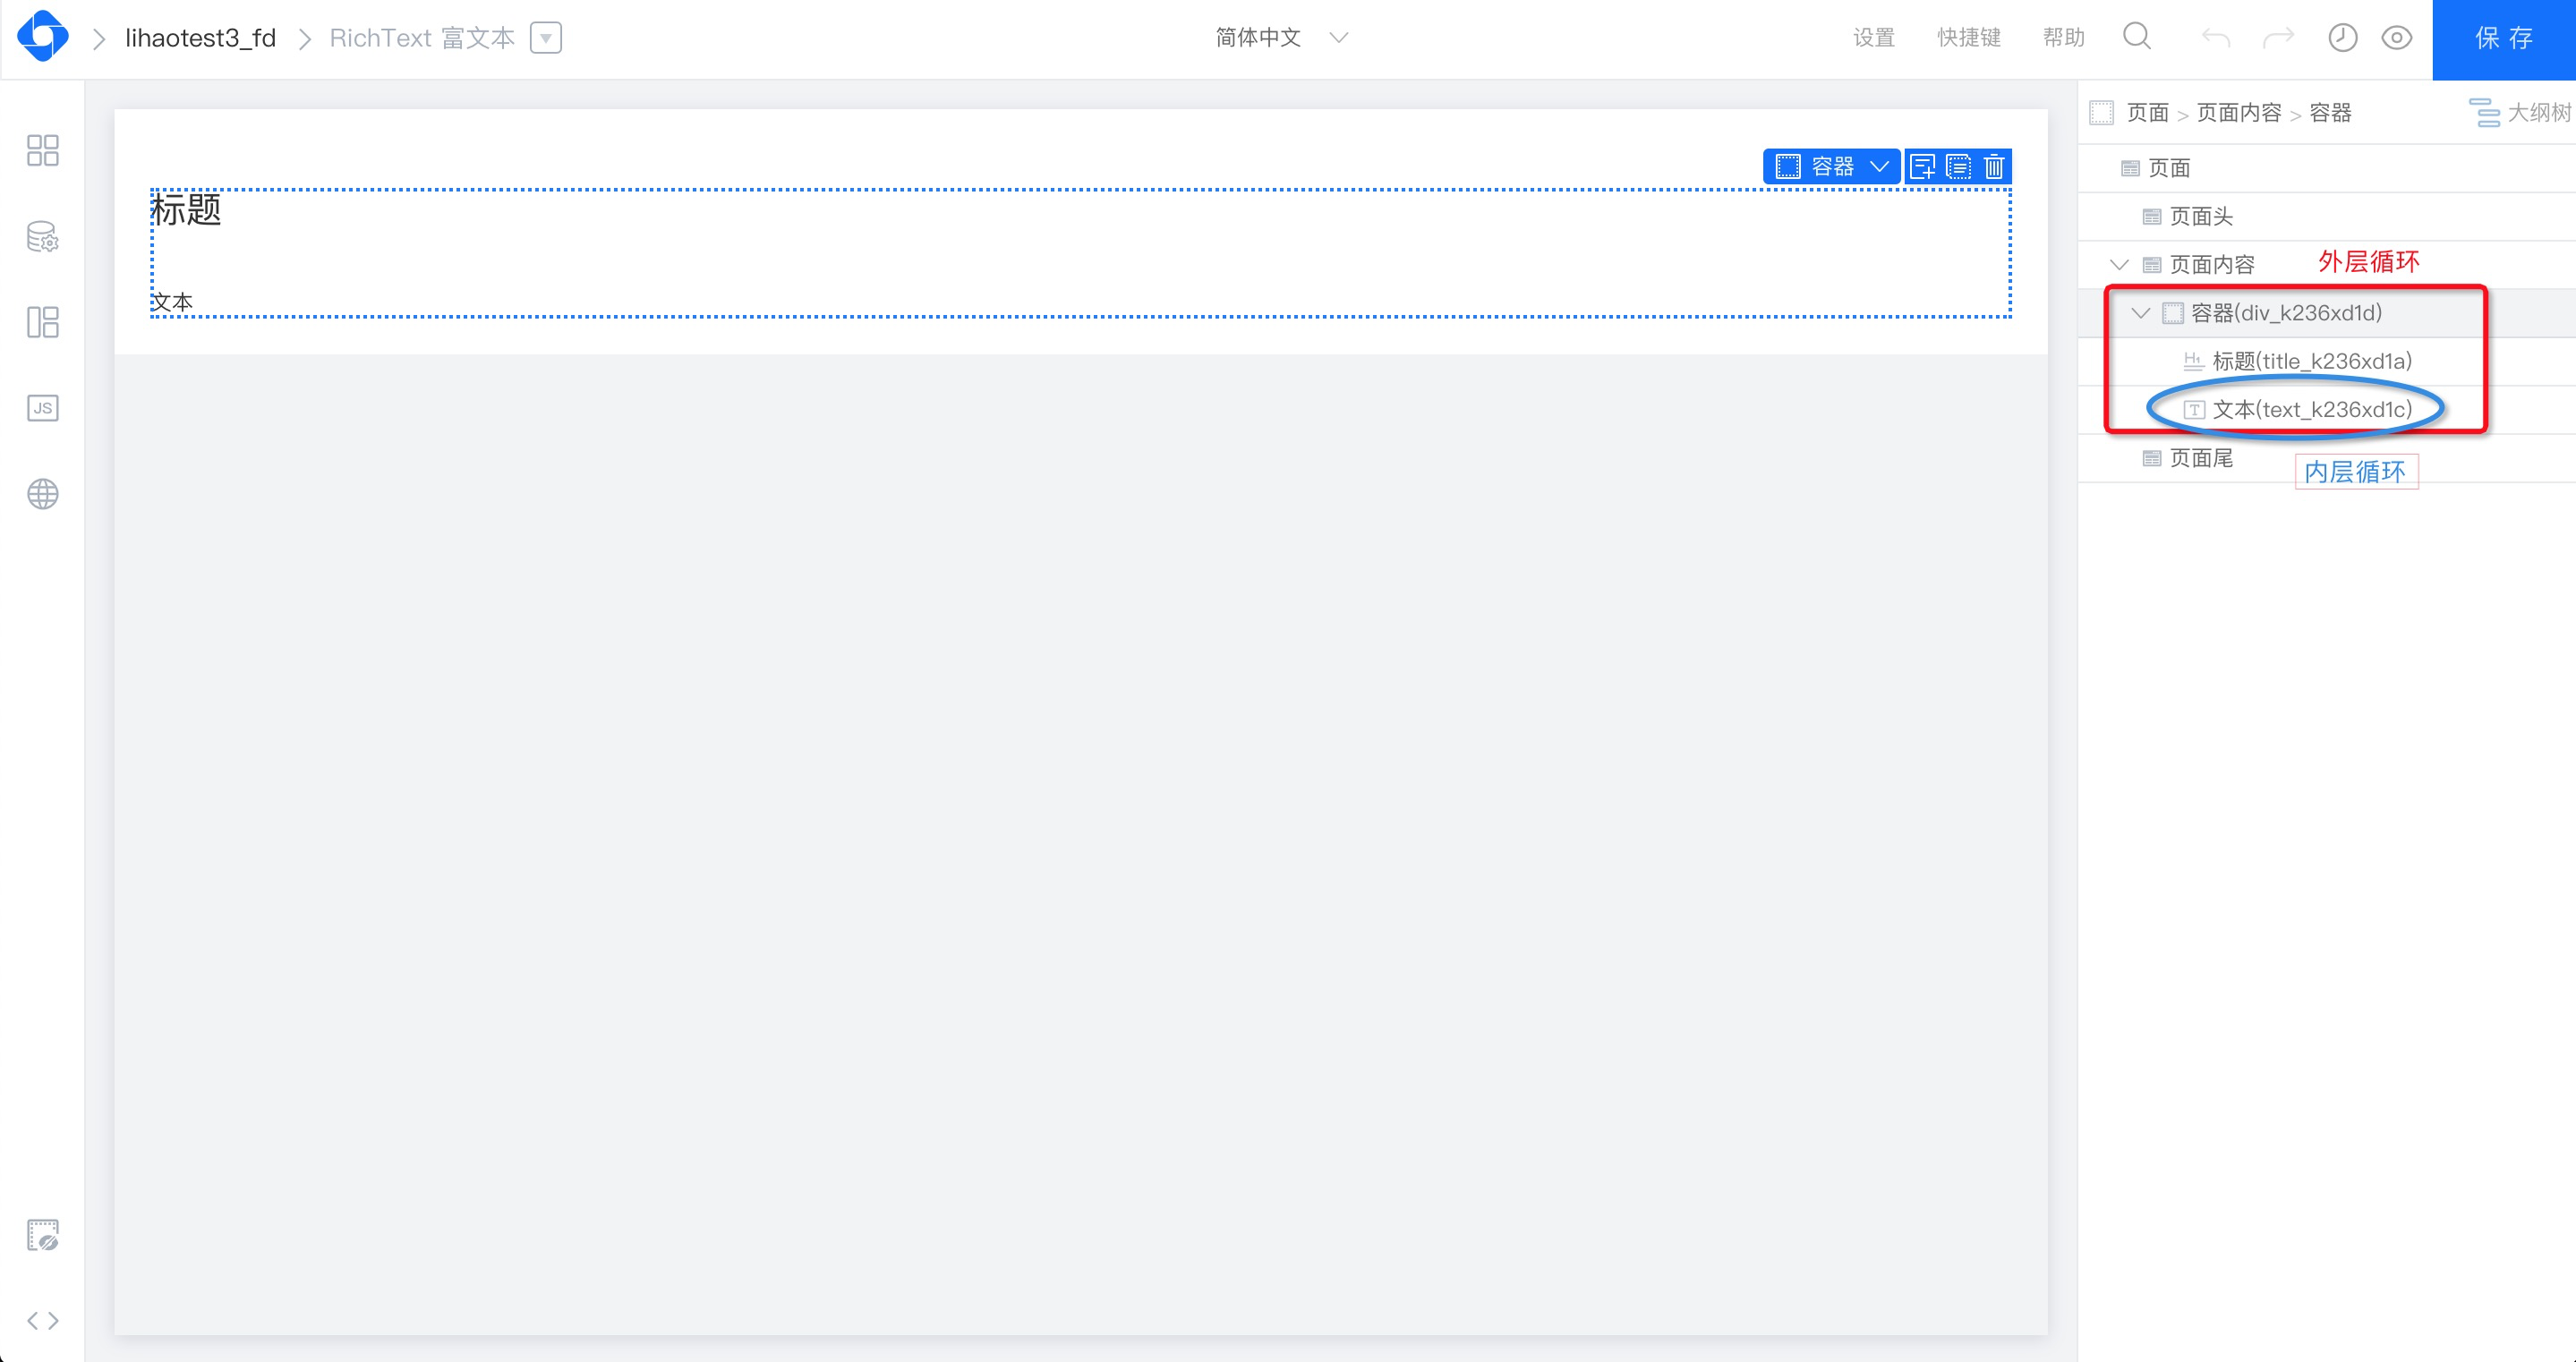
Task: Open the history clock icon
Action: pyautogui.click(x=2343, y=38)
